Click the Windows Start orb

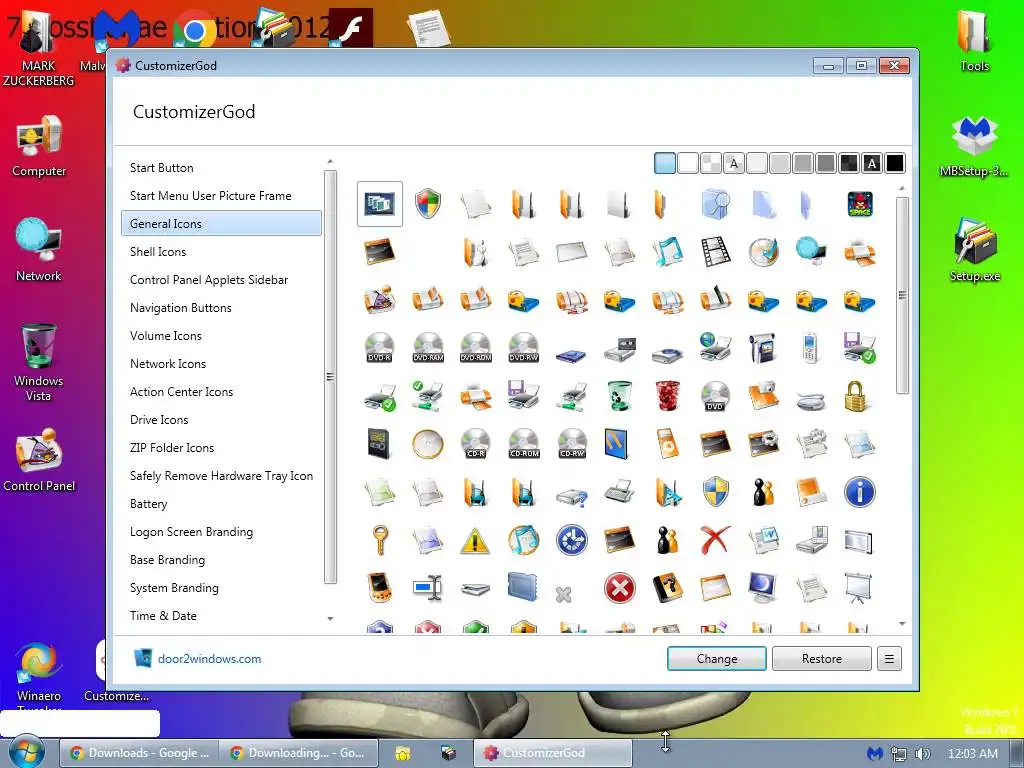point(25,752)
